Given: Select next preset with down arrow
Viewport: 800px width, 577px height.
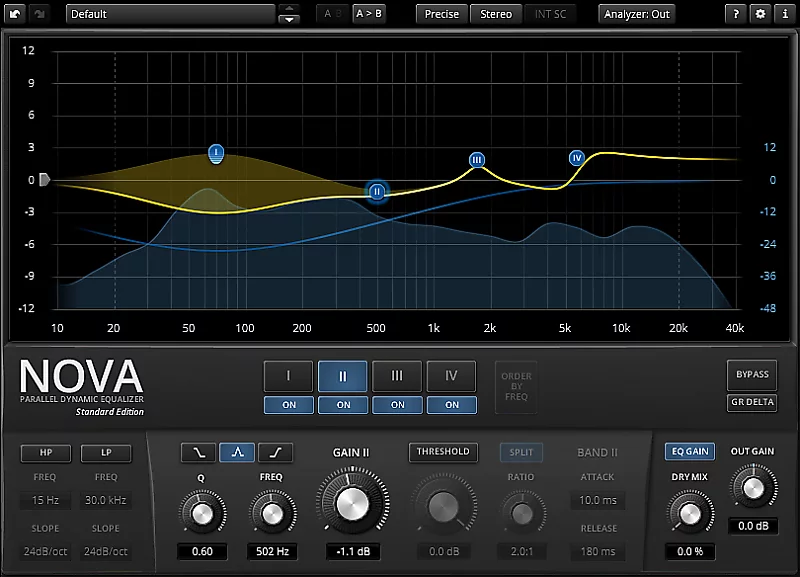Looking at the screenshot, I should [x=289, y=19].
